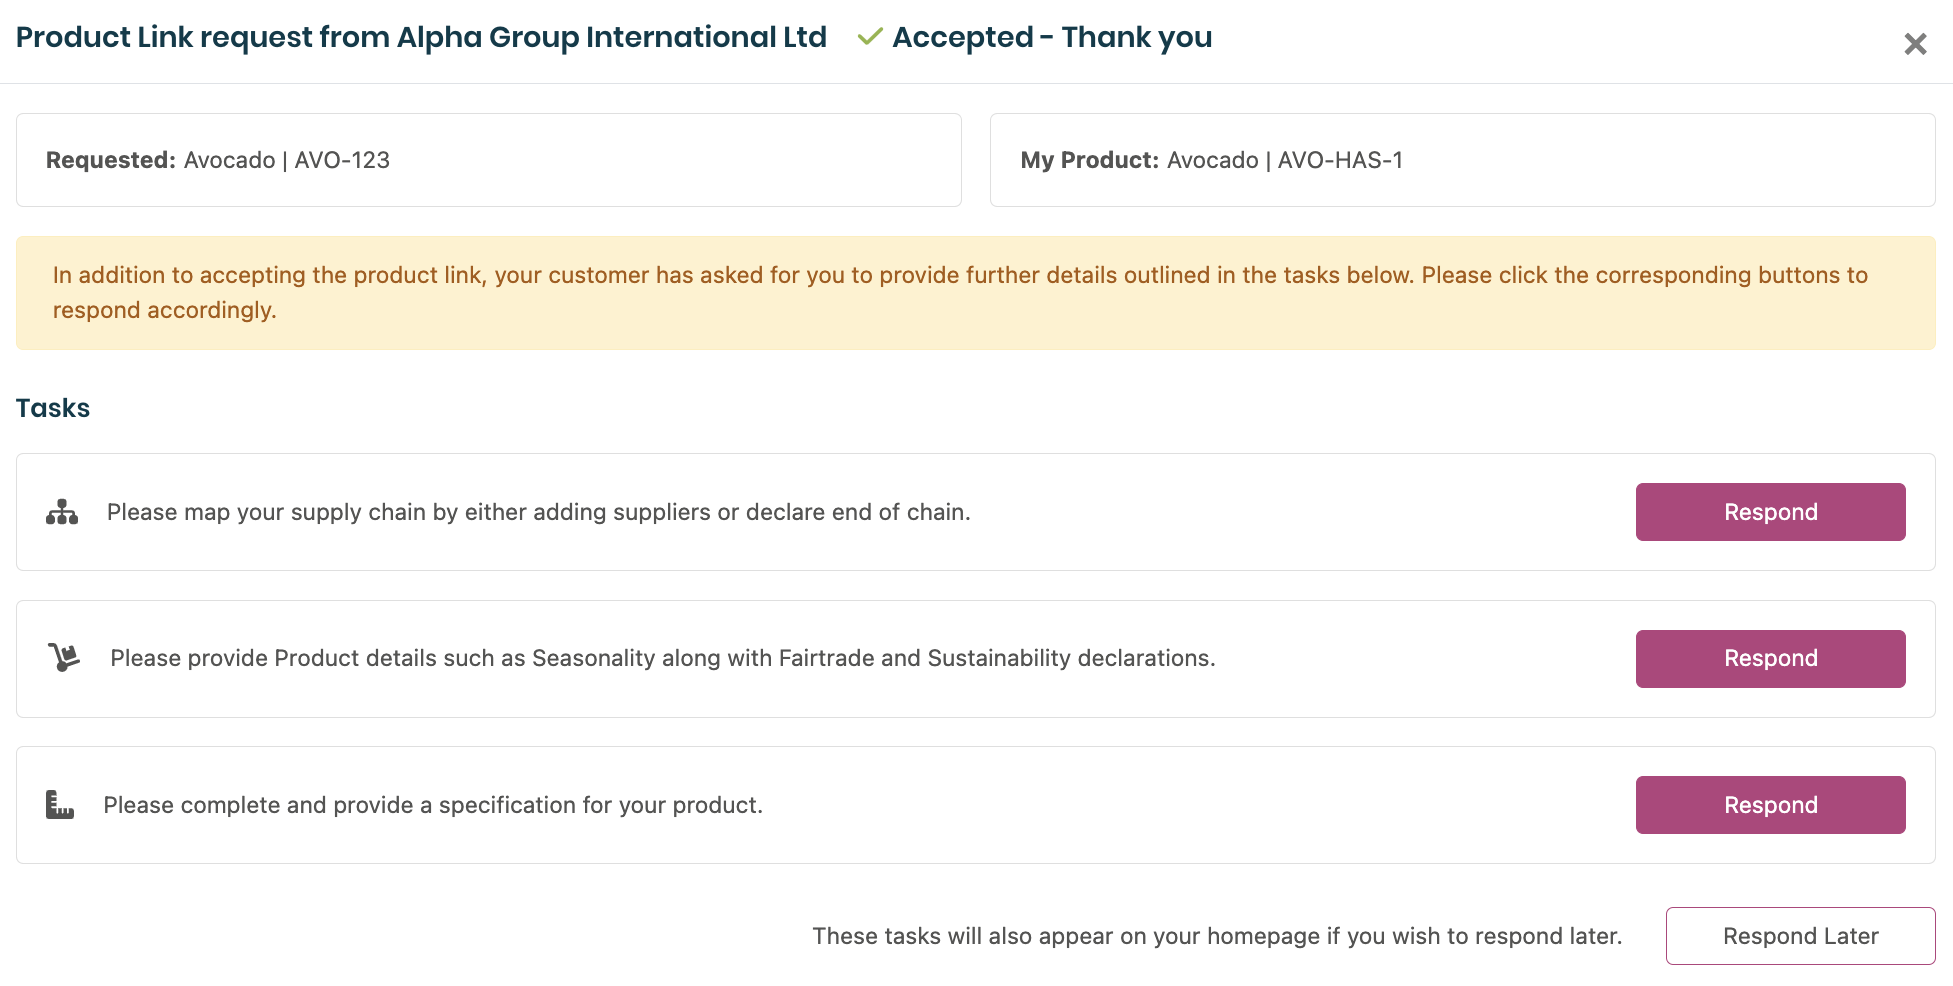
Task: Choose Respond Later
Action: tap(1799, 936)
